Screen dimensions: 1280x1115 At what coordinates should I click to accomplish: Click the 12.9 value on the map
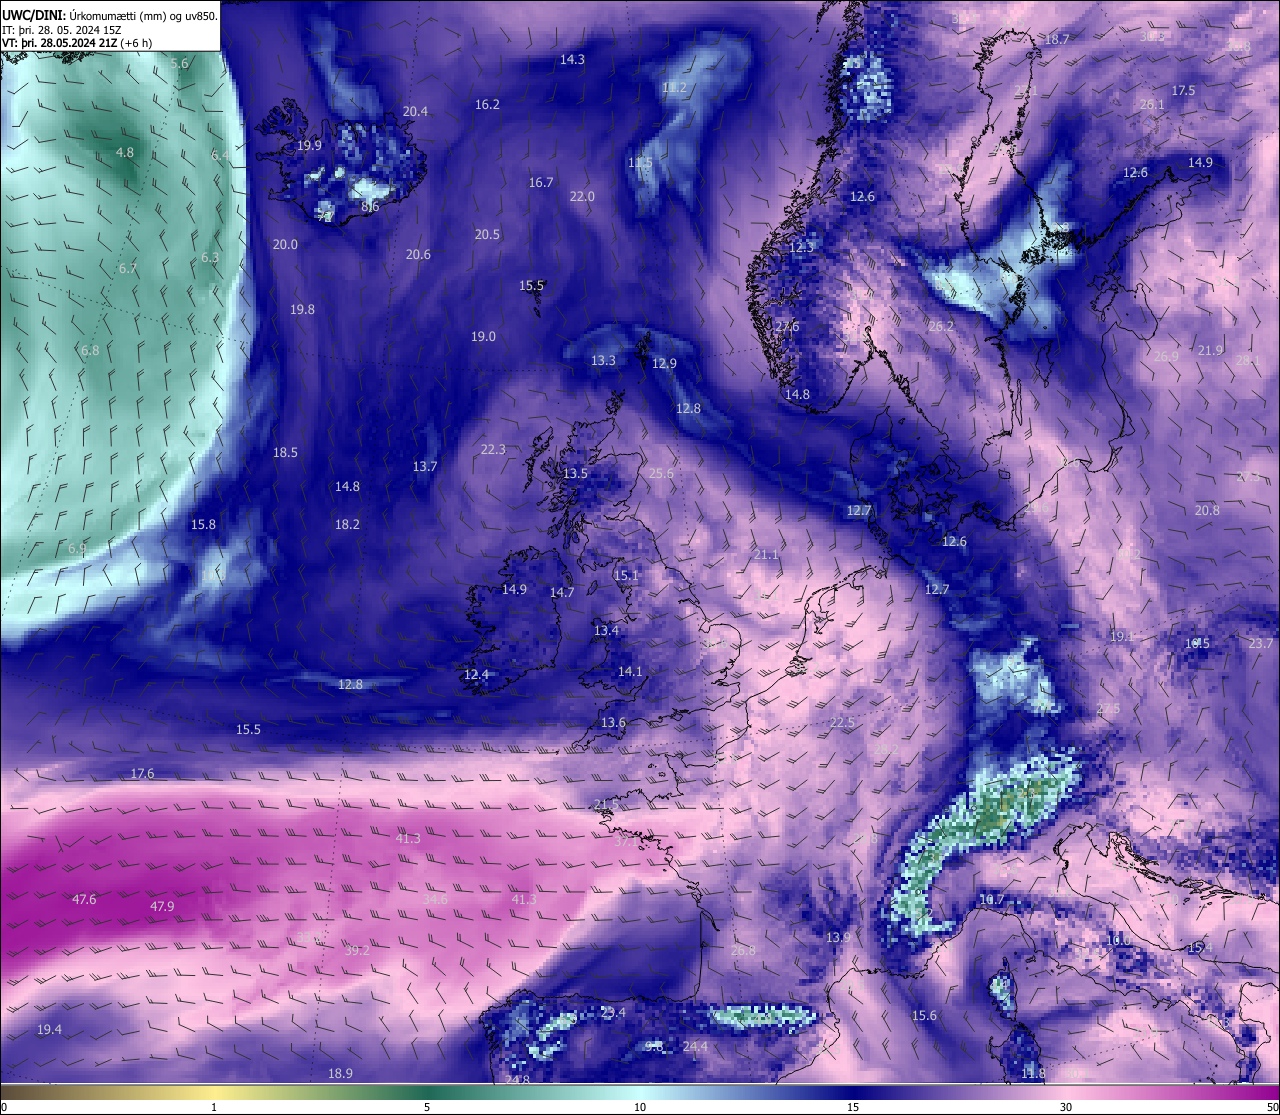664,363
